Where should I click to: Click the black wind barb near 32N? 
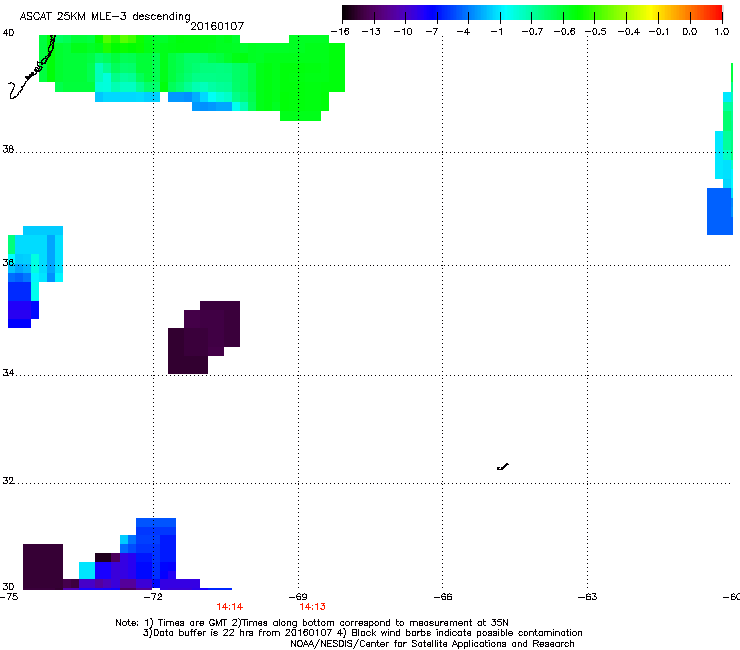(503, 467)
